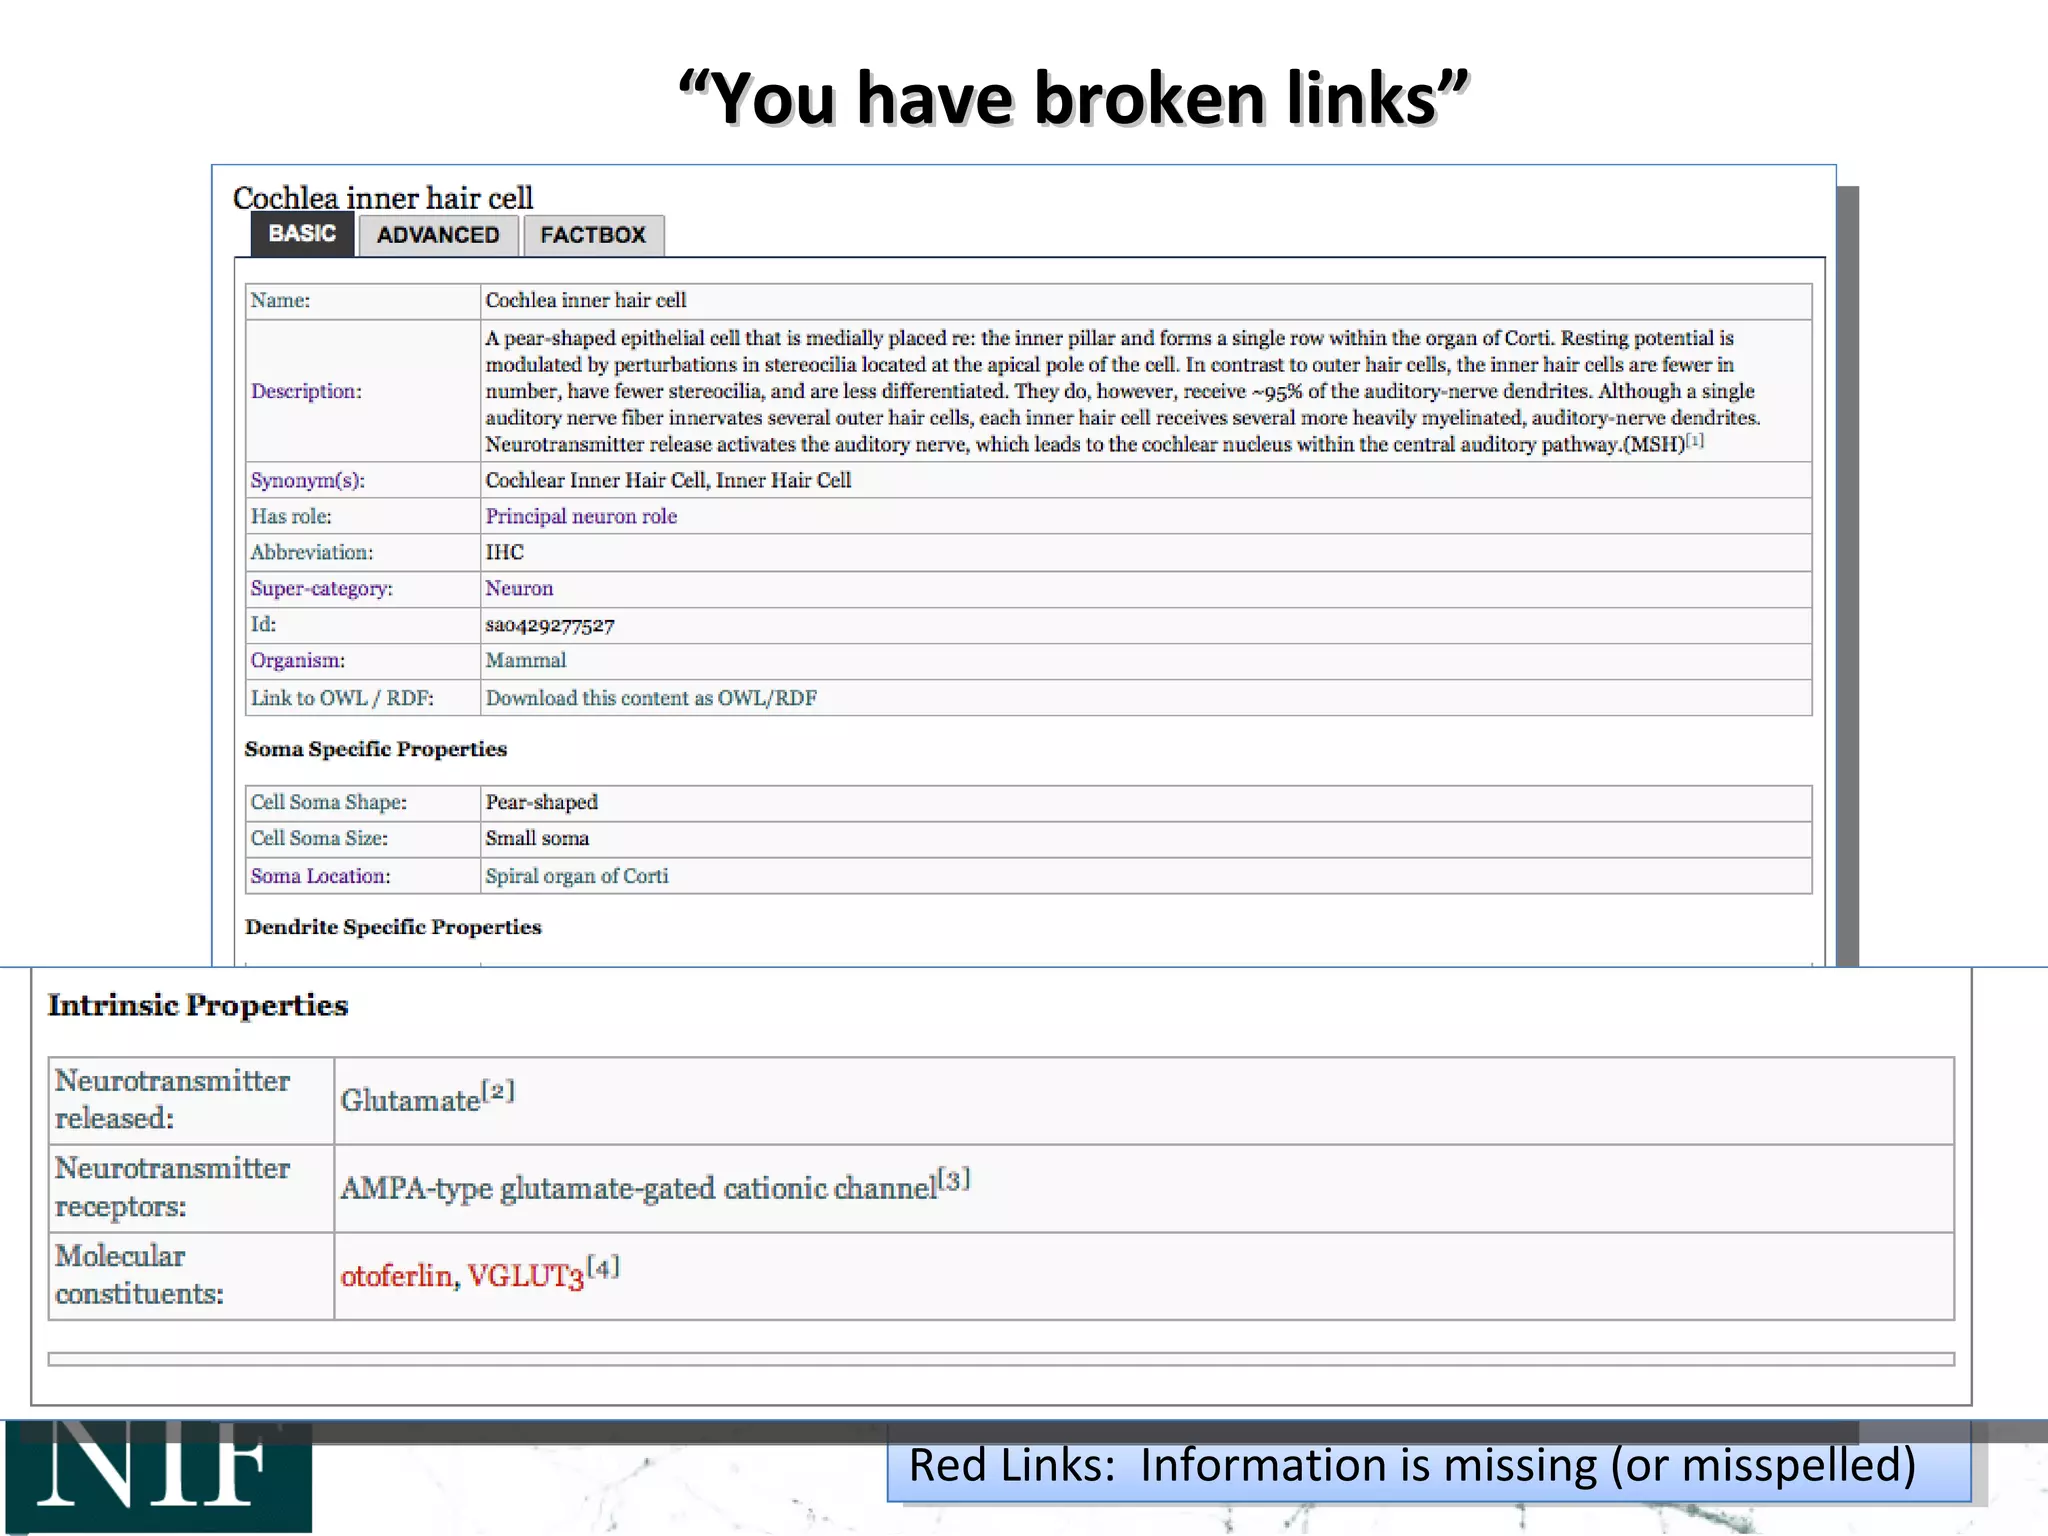The image size is (2048, 1536).
Task: Open the Synonym(s) property label link
Action: [x=307, y=480]
